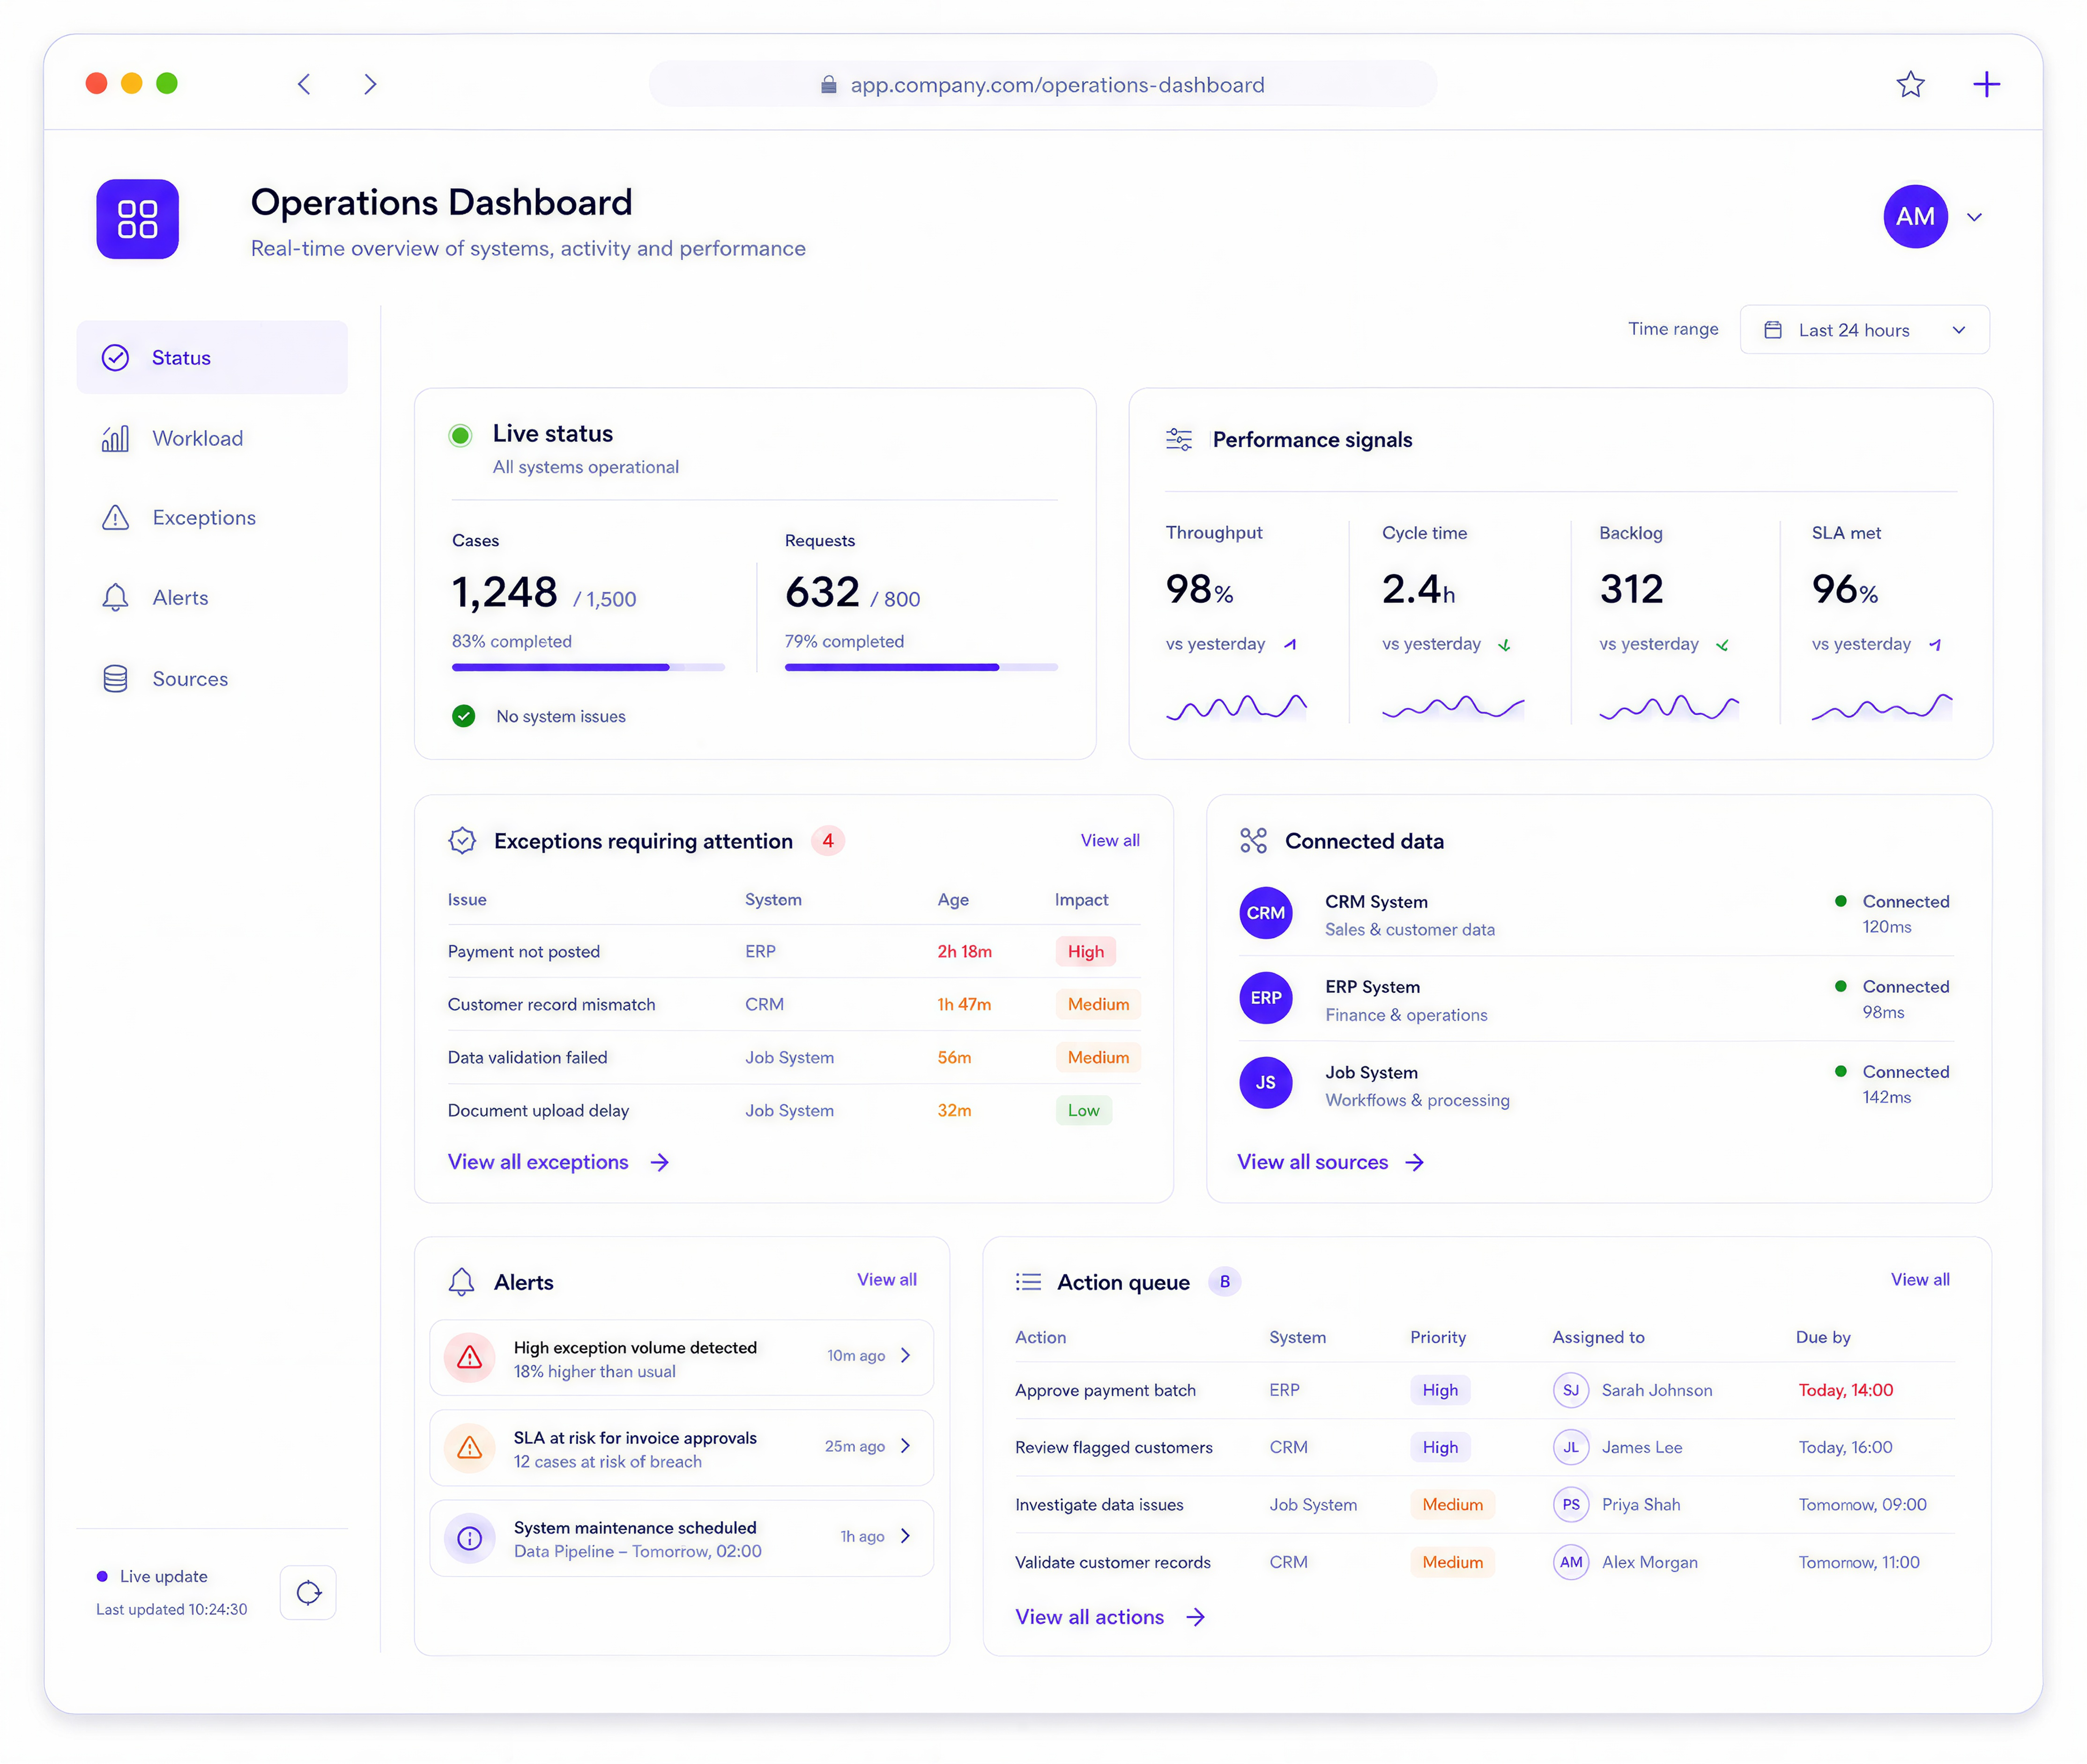2087x1764 pixels.
Task: Click the green Live status indicator dot
Action: 460,435
